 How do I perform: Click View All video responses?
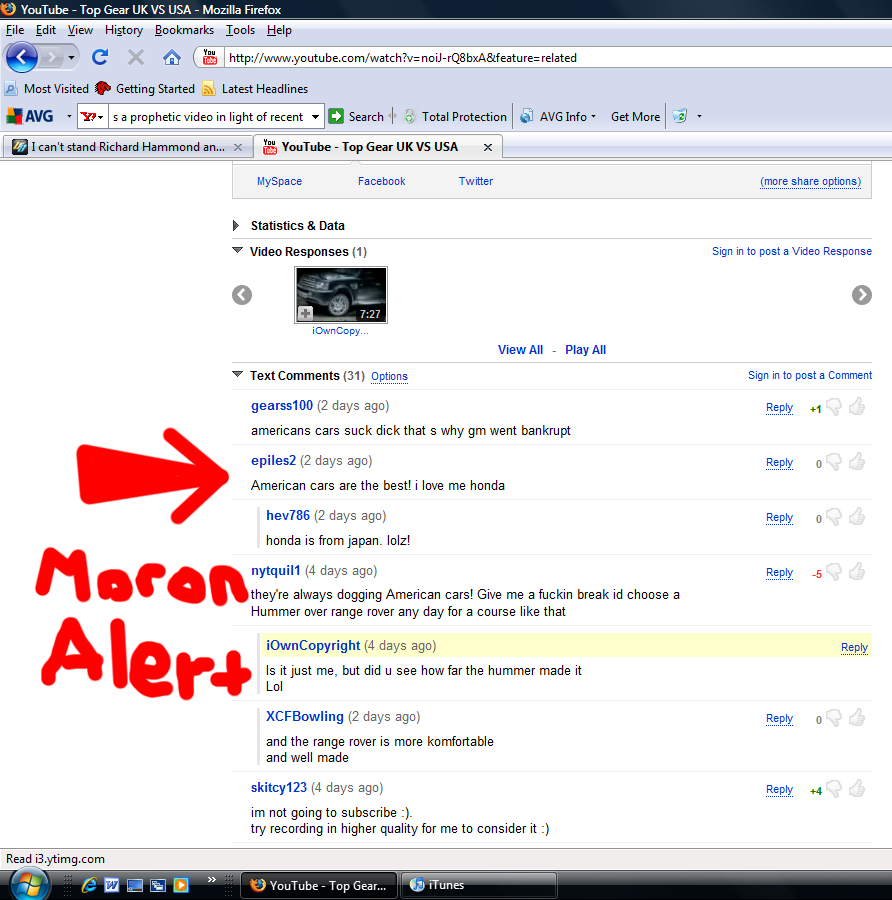coord(520,350)
